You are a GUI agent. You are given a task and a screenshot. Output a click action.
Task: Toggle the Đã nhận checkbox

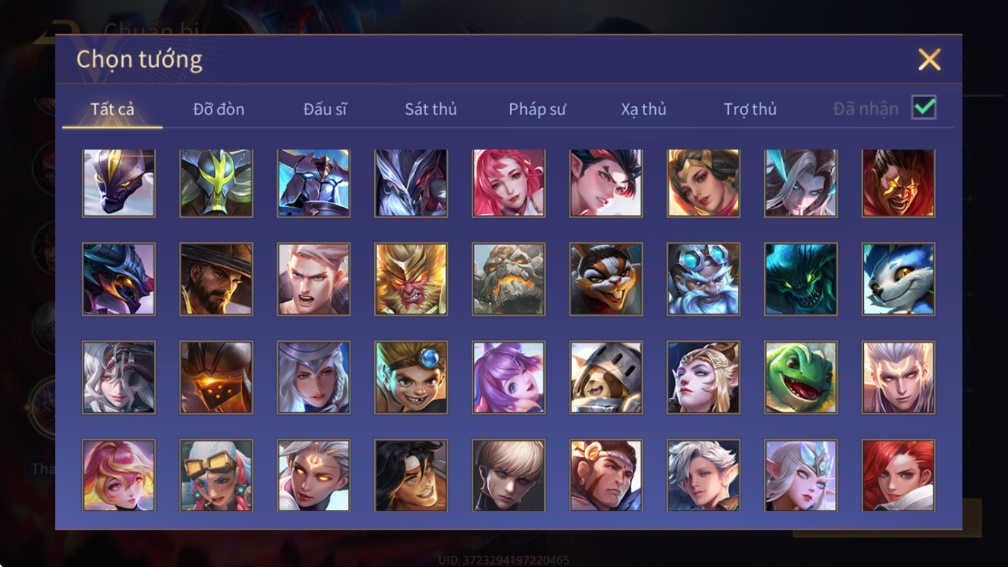[924, 107]
